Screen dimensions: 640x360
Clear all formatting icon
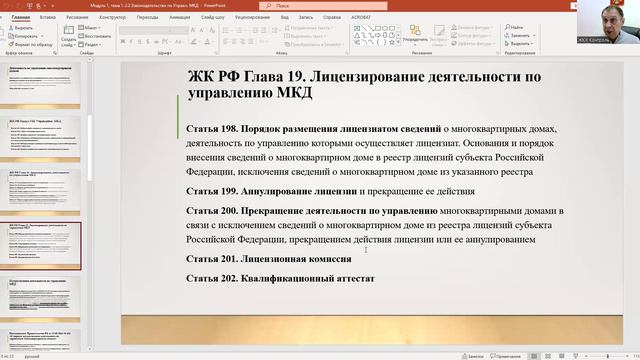tap(212, 30)
